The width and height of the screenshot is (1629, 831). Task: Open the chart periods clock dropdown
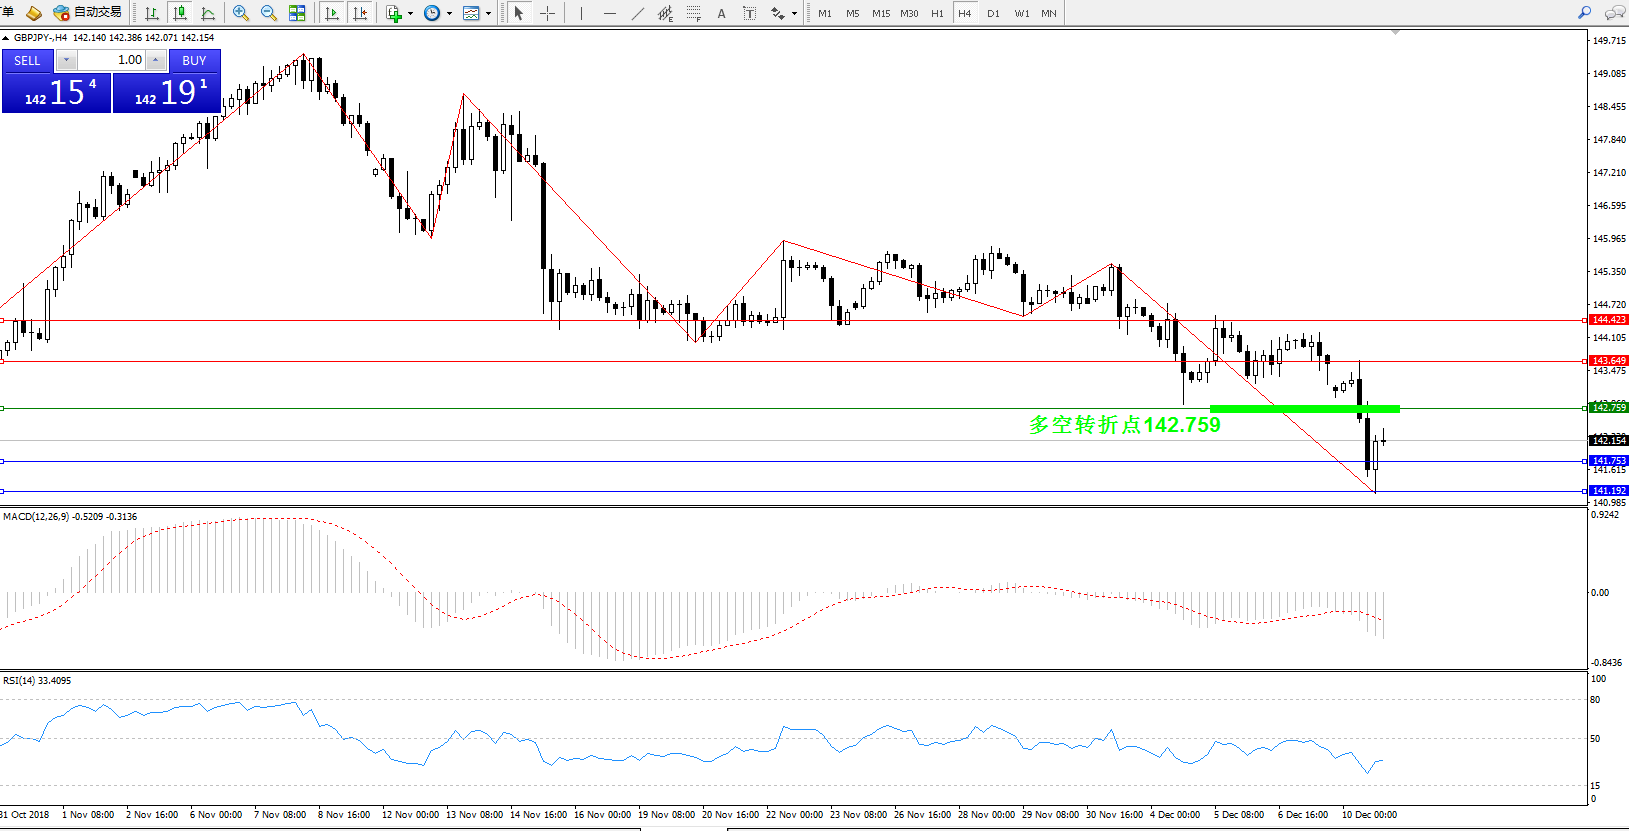[x=449, y=14]
